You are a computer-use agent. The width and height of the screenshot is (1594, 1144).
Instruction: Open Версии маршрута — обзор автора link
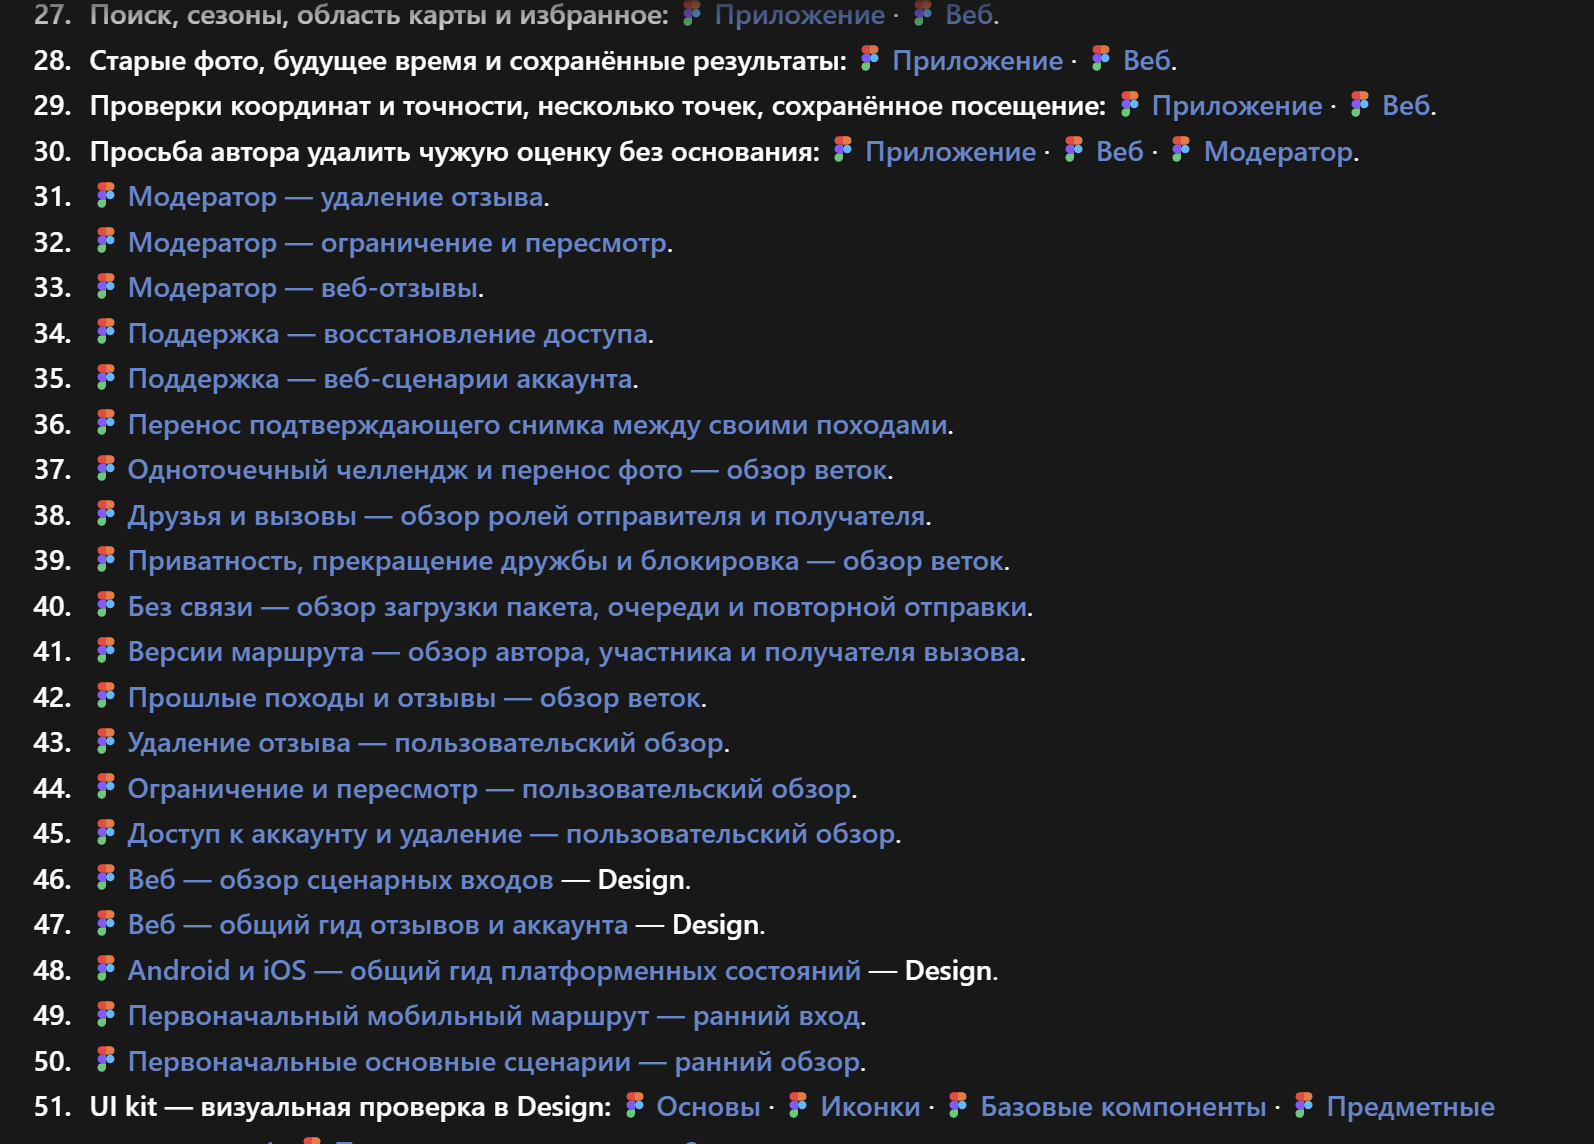[x=574, y=652]
